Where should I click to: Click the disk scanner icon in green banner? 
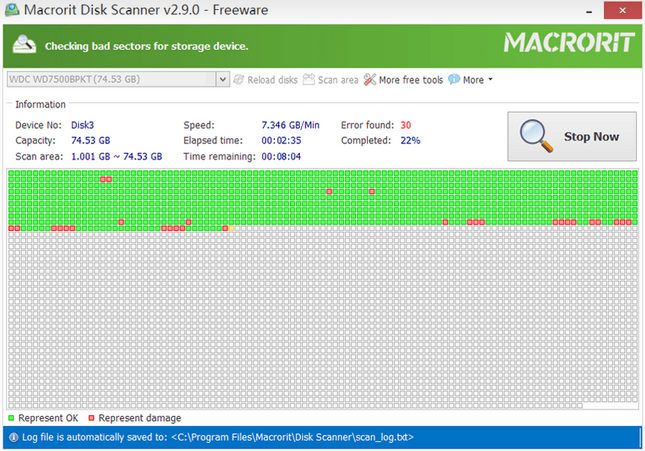point(24,44)
